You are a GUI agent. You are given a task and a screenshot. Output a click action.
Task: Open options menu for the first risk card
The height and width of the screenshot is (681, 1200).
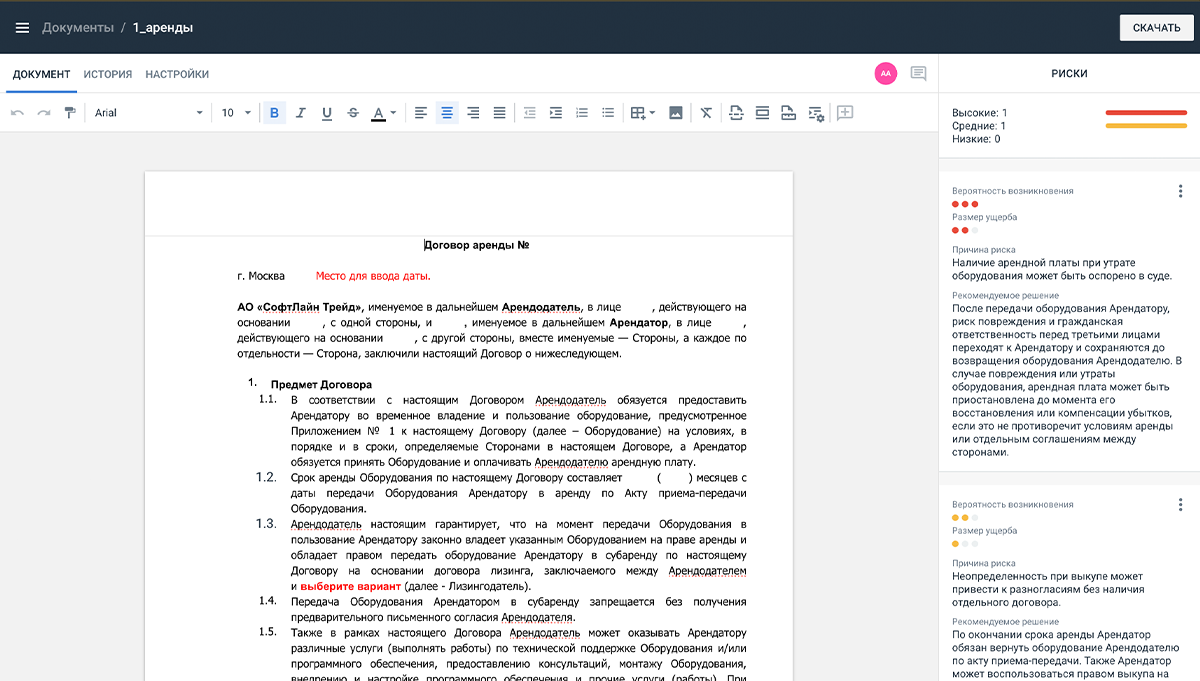1180,191
